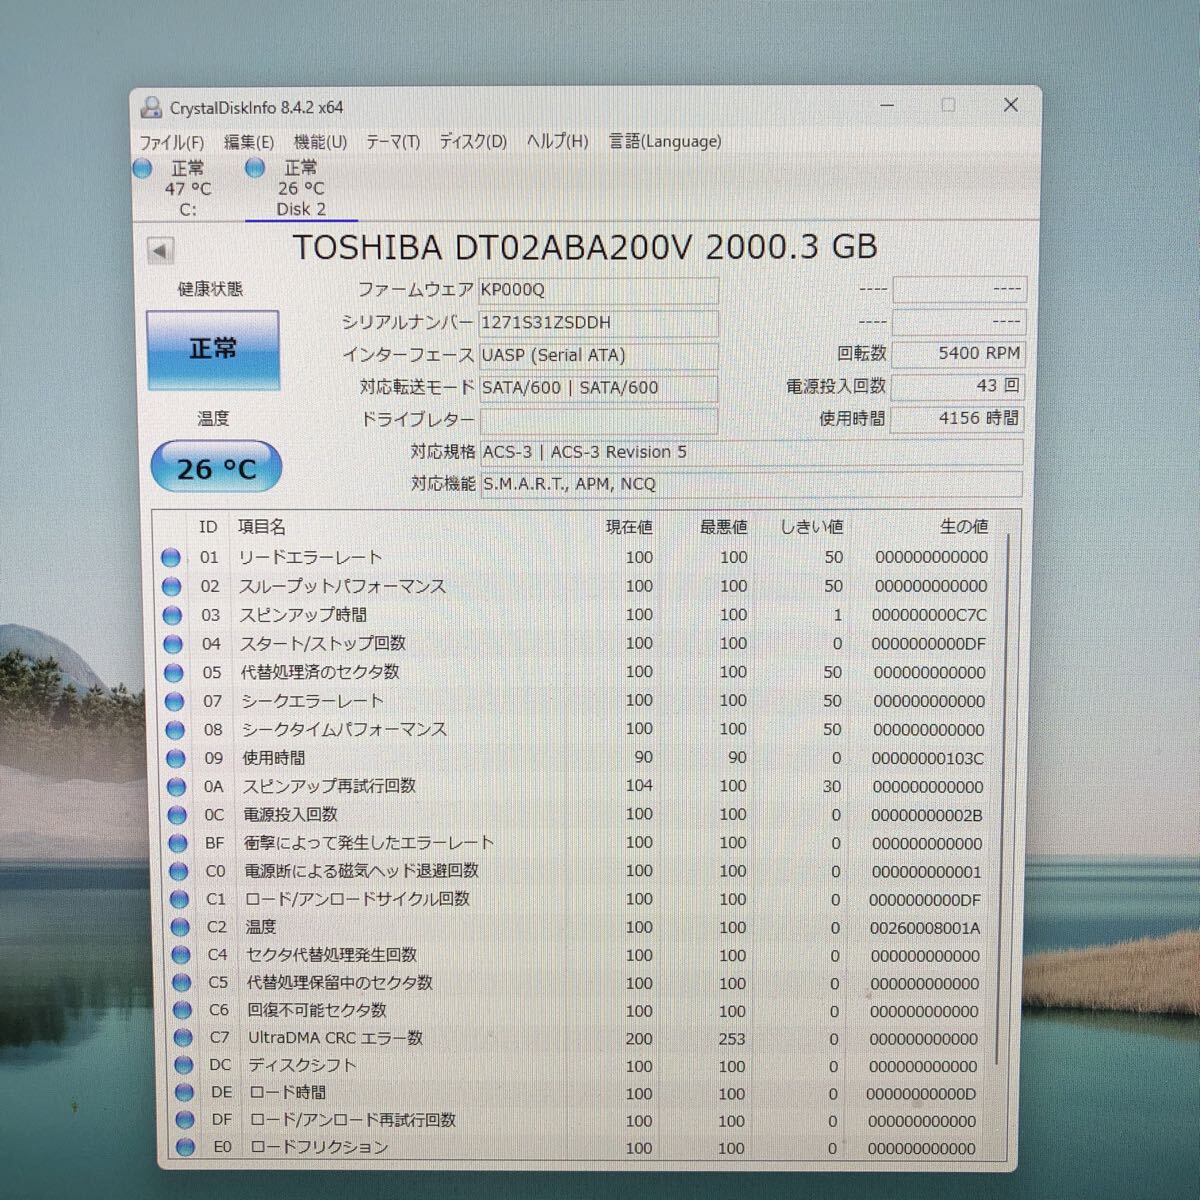Click status orb for DF ロード/アンロード再試行回数

point(184,1122)
